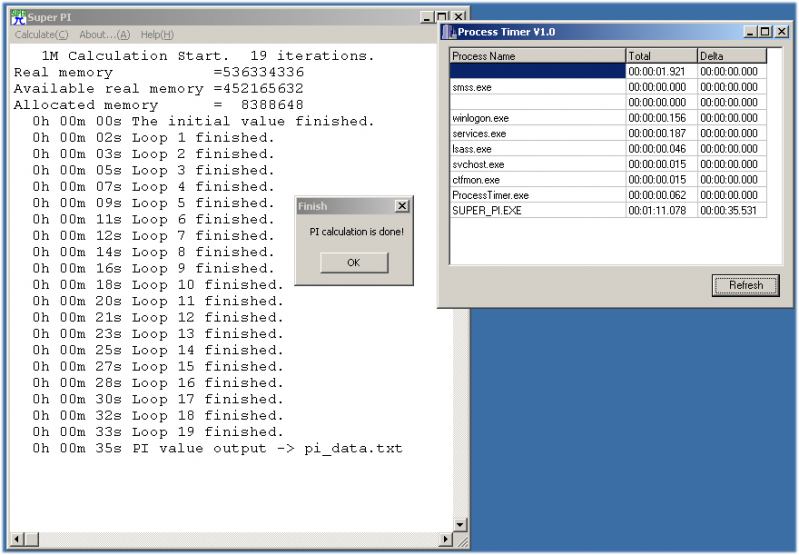This screenshot has height=555, width=799.
Task: Click total time 00:01:11.078 cell
Action: [x=661, y=210]
